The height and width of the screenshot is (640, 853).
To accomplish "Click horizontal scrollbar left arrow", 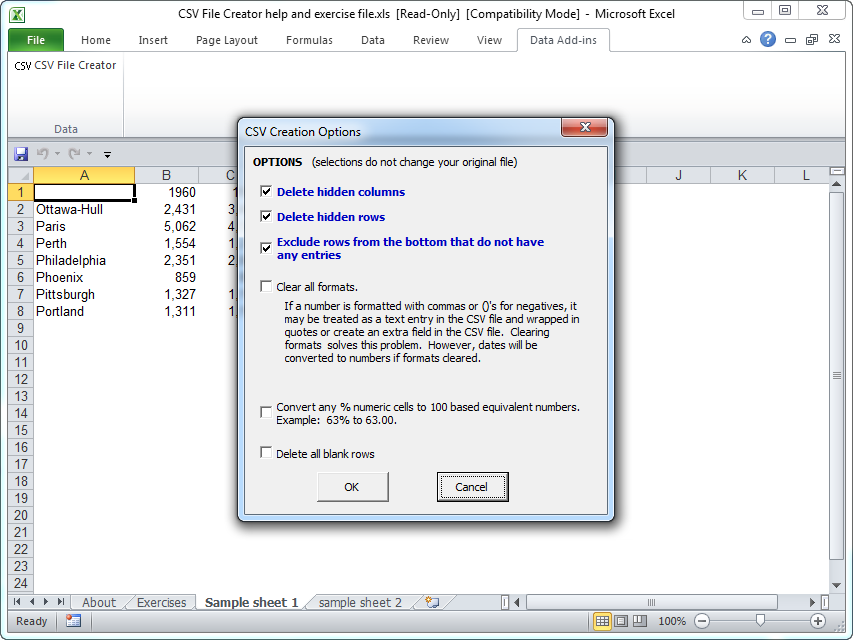I will (x=517, y=602).
